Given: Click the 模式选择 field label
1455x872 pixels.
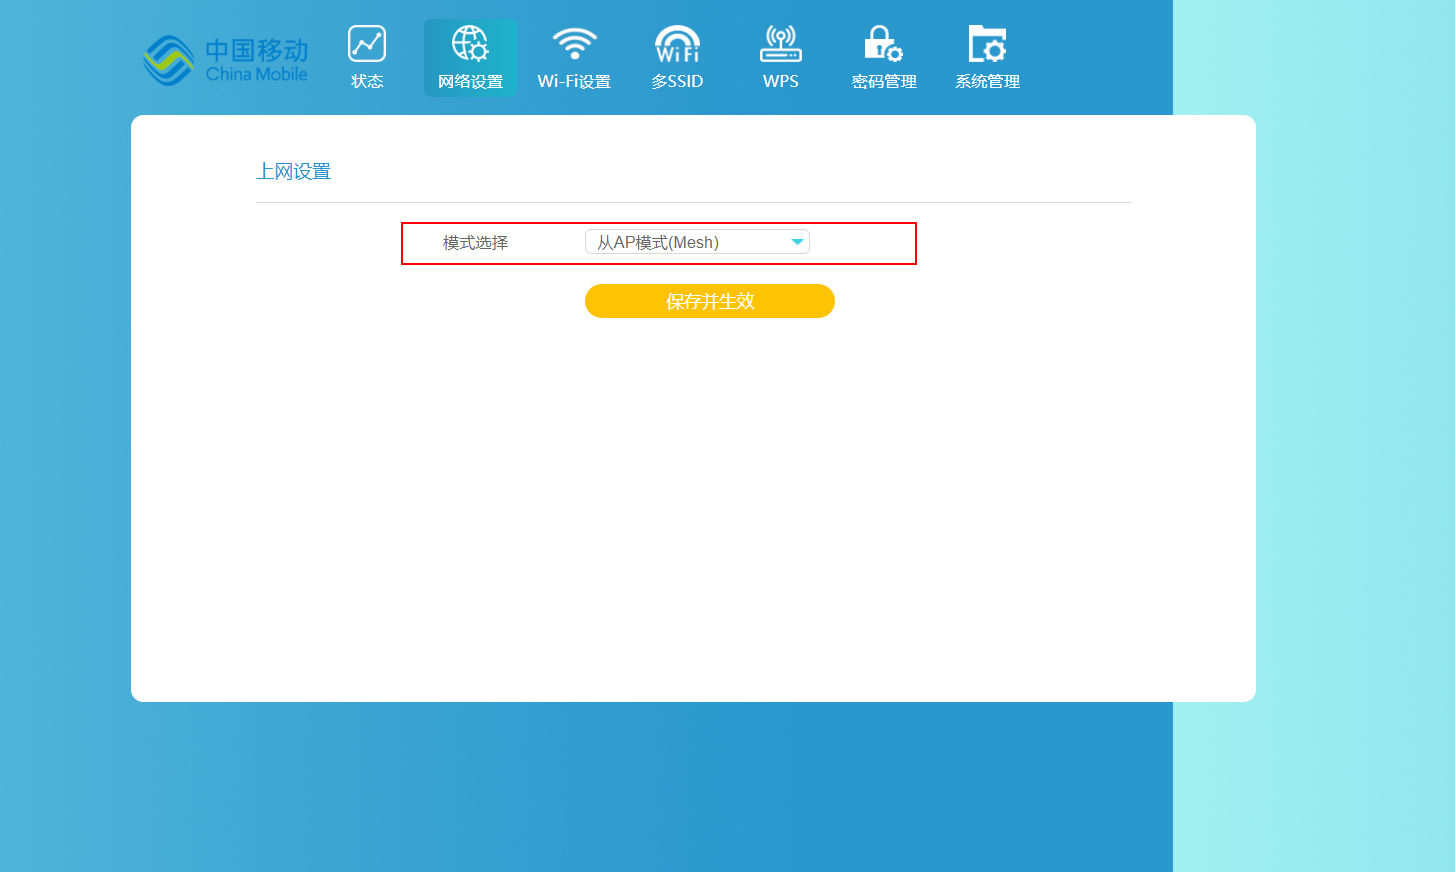Looking at the screenshot, I should [475, 243].
